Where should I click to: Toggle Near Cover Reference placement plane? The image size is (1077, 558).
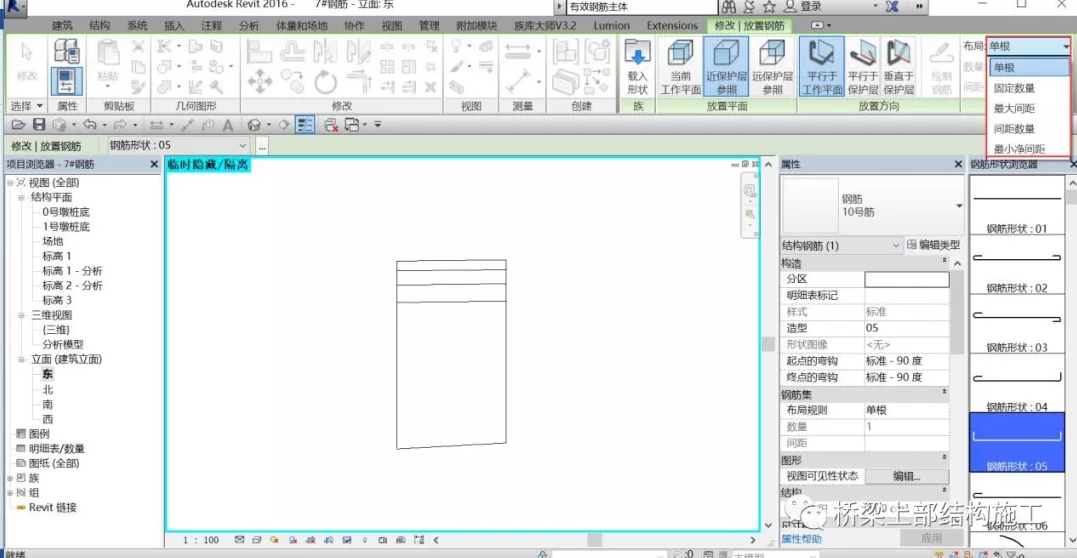[726, 66]
